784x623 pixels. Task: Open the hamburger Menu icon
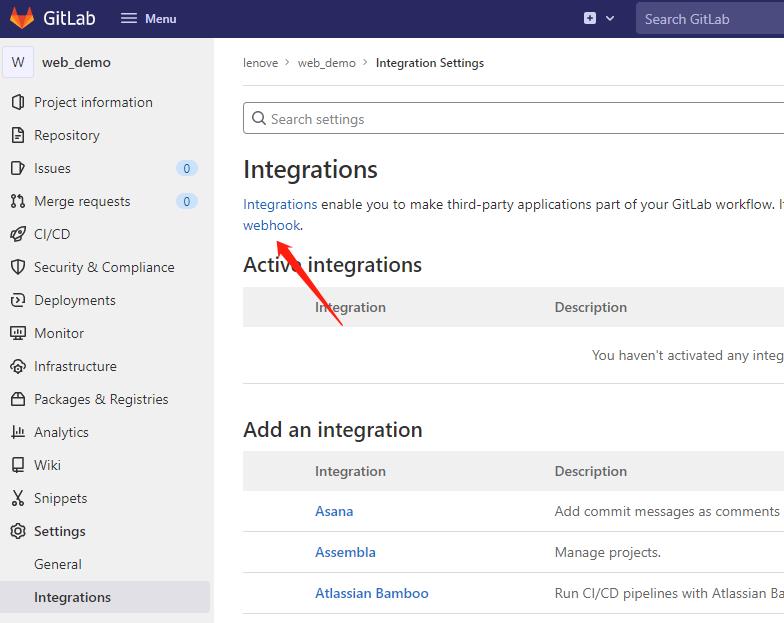click(128, 18)
